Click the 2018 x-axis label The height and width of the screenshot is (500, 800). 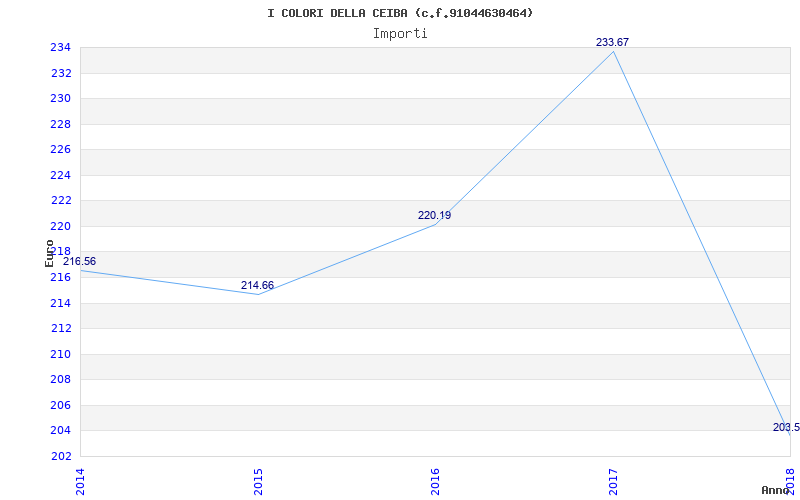(790, 482)
